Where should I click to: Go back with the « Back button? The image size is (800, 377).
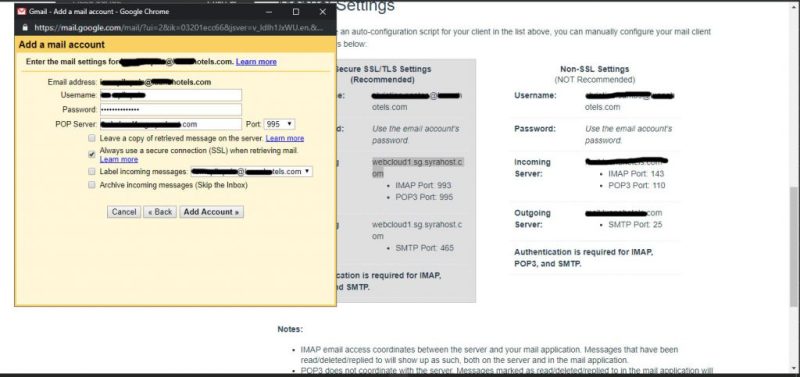(160, 212)
